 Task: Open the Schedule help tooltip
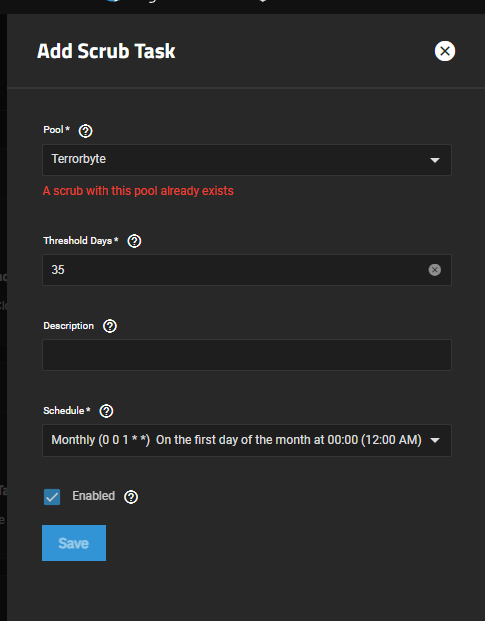[106, 411]
